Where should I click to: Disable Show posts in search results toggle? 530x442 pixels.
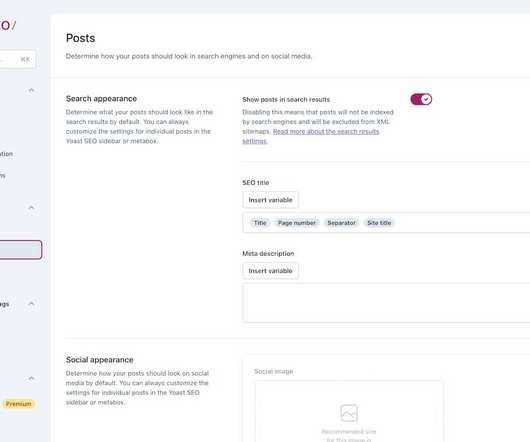pos(421,99)
